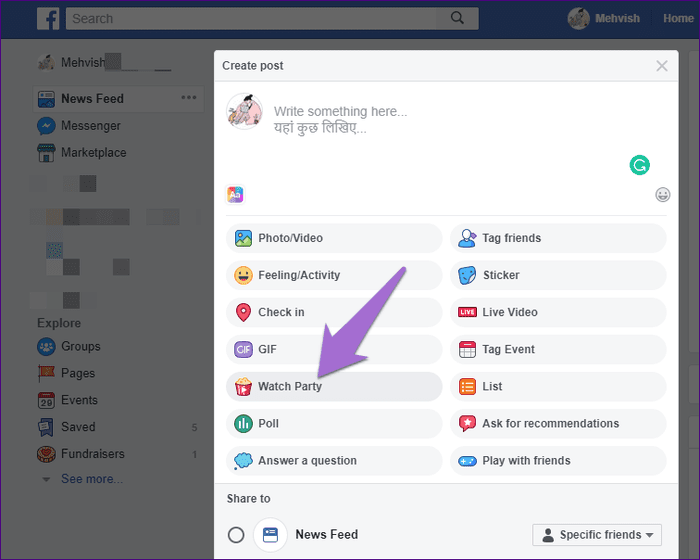Image resolution: width=700 pixels, height=560 pixels.
Task: Open Mehvish profile in top bar
Action: pos(604,18)
